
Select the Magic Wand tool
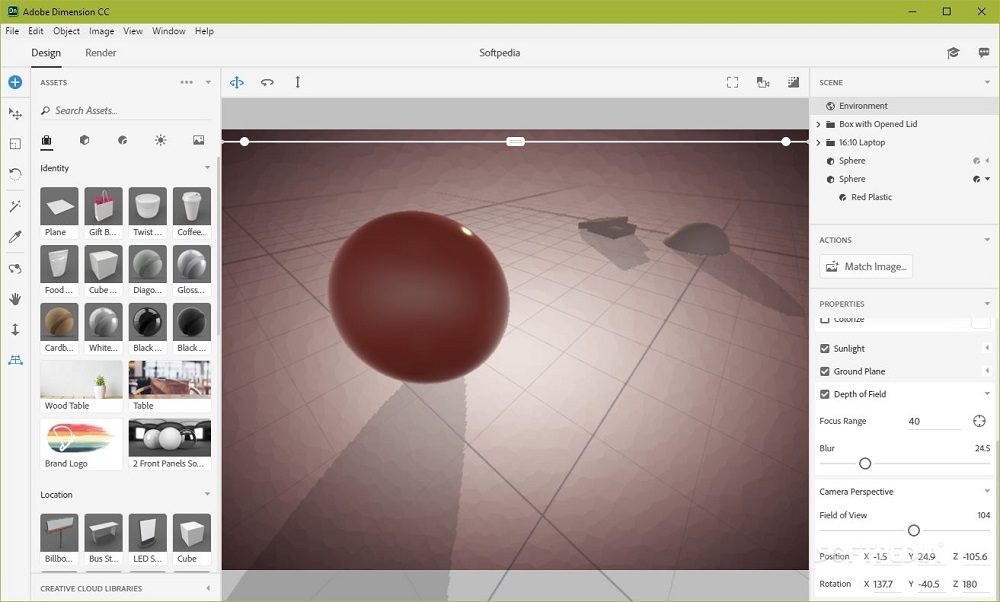click(x=14, y=206)
